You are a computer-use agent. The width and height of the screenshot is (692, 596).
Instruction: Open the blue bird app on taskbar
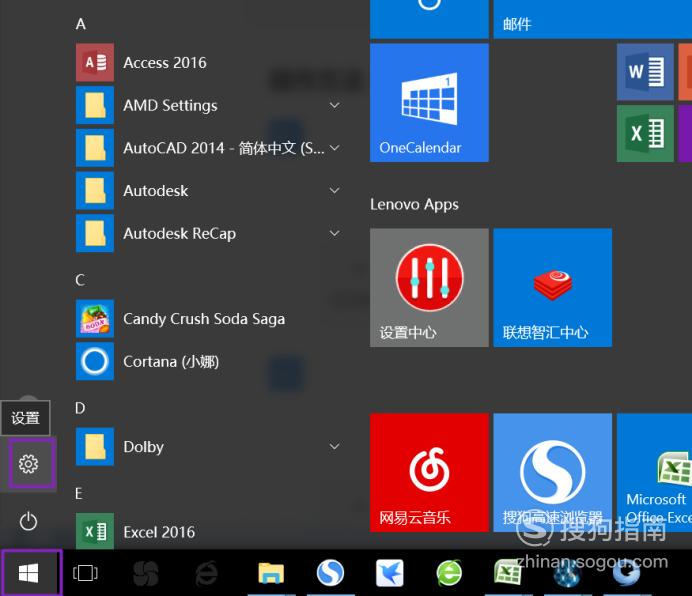(390, 573)
